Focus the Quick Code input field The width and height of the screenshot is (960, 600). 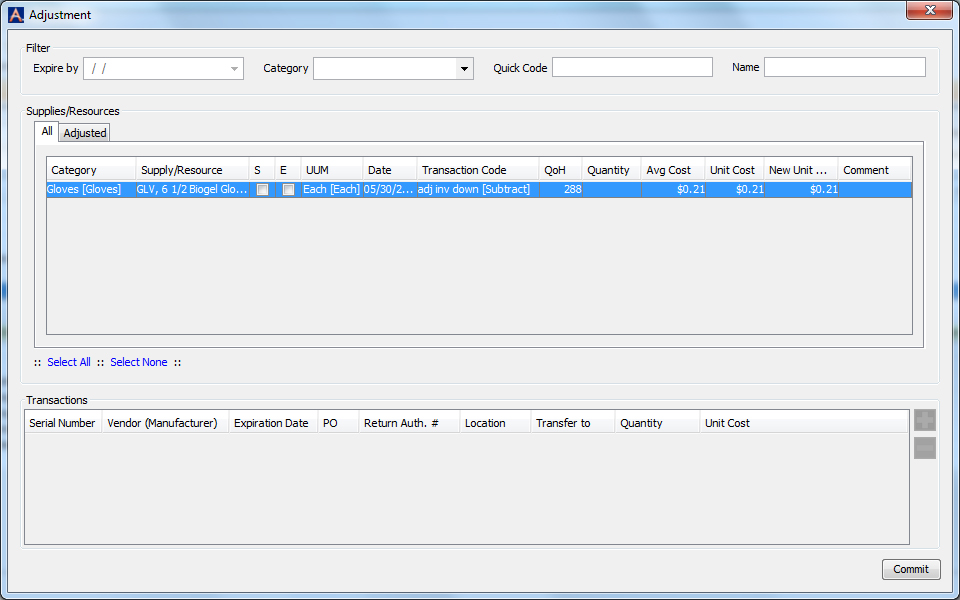[x=632, y=68]
